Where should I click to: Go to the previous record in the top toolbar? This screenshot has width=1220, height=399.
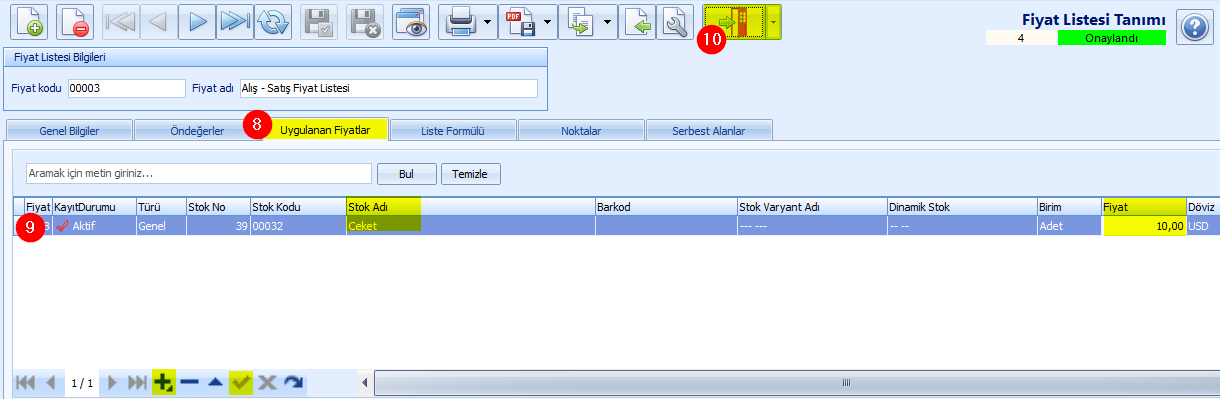pos(158,21)
